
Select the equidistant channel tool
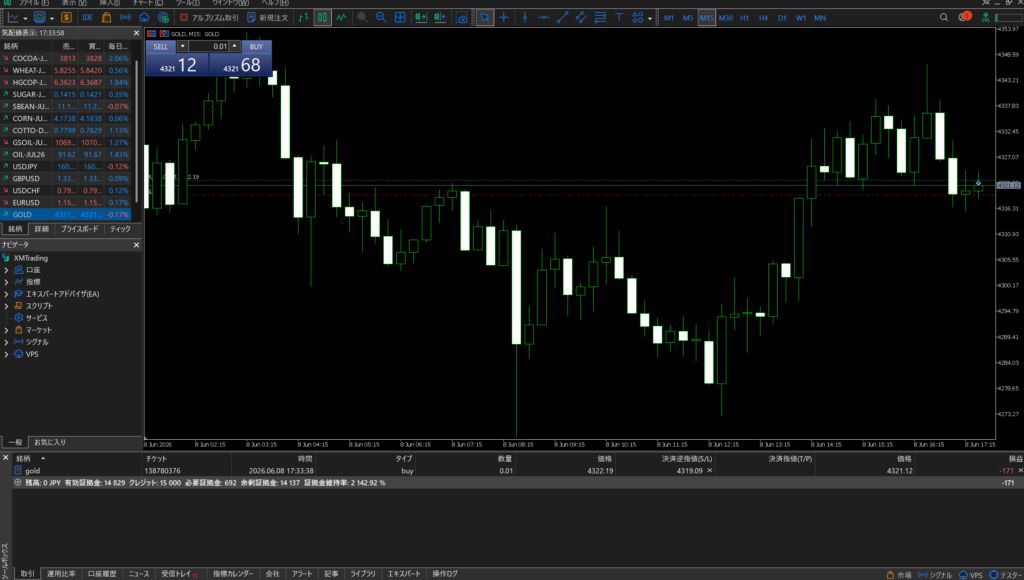coord(581,18)
